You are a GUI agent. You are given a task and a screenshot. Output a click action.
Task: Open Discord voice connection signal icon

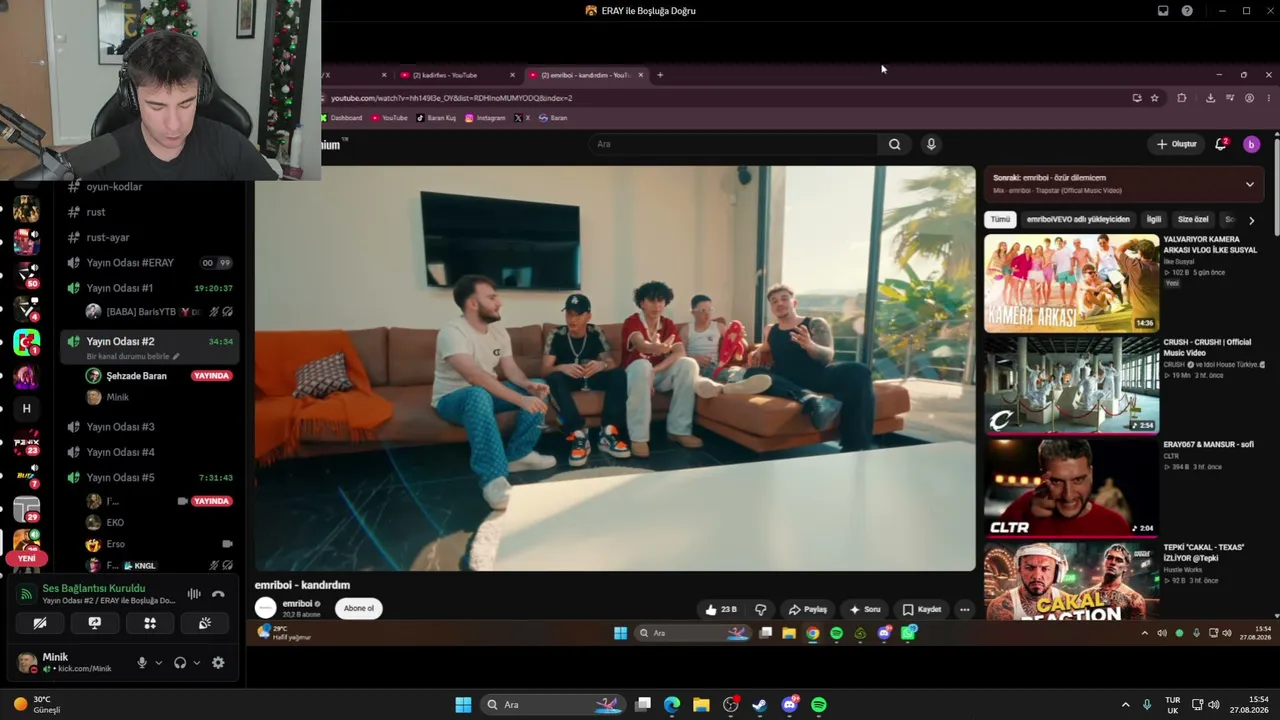27,594
